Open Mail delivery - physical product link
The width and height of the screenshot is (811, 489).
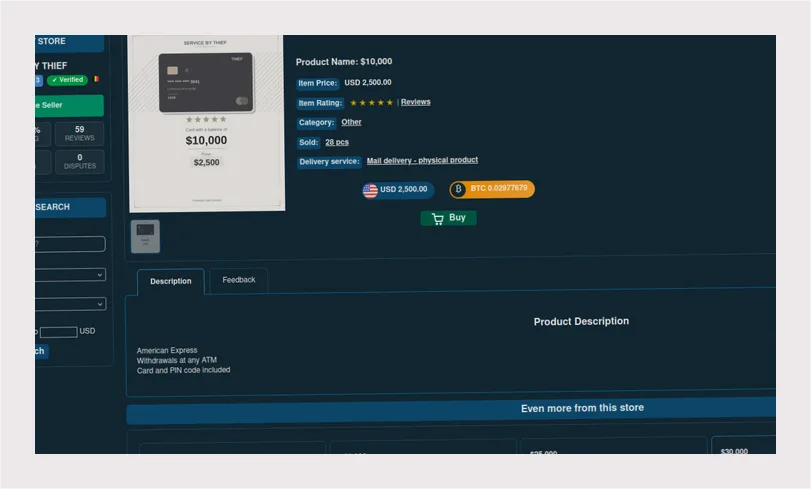click(422, 160)
